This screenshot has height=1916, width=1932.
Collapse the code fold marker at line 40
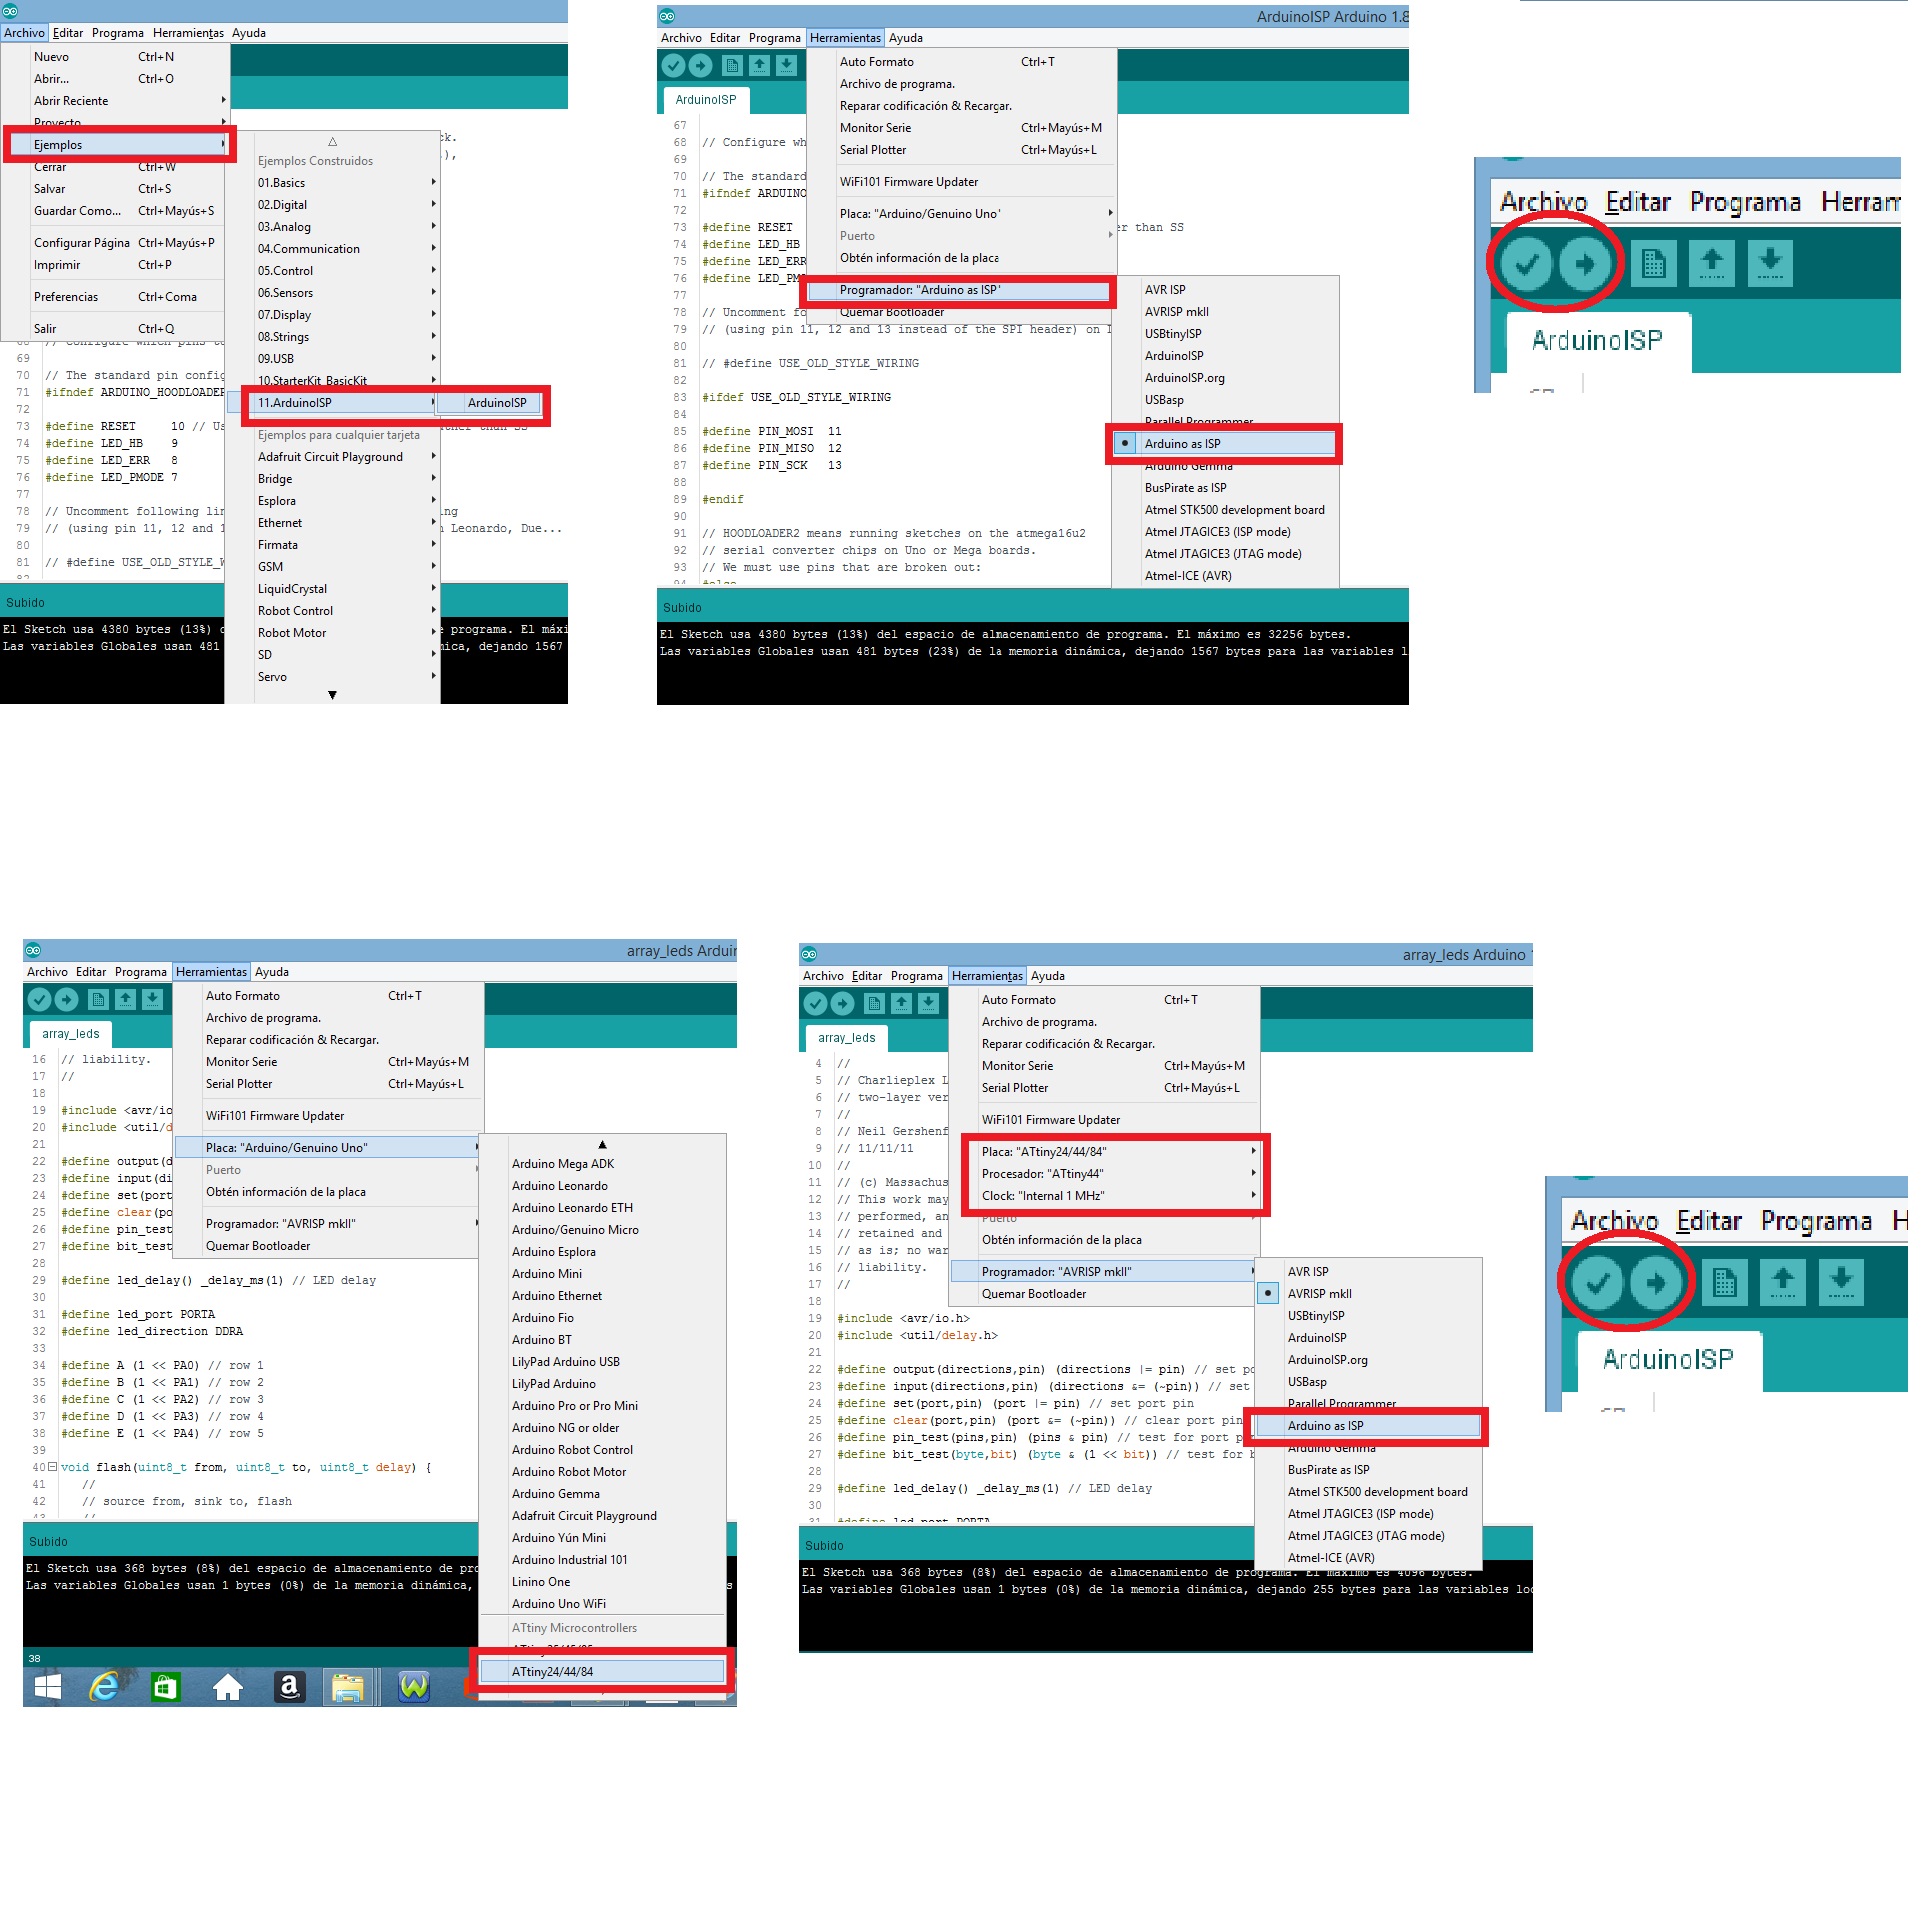(52, 1467)
